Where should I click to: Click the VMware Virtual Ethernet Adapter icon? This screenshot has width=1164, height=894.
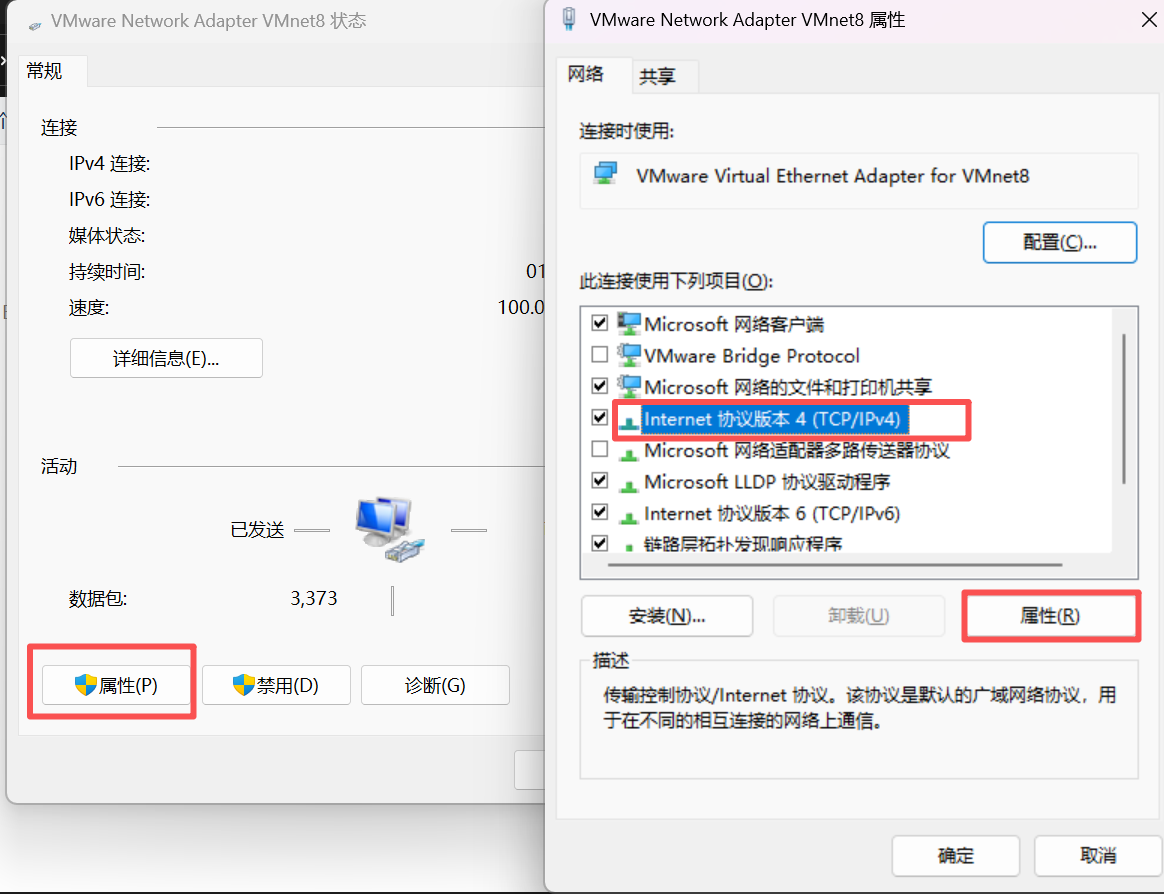pyautogui.click(x=605, y=174)
